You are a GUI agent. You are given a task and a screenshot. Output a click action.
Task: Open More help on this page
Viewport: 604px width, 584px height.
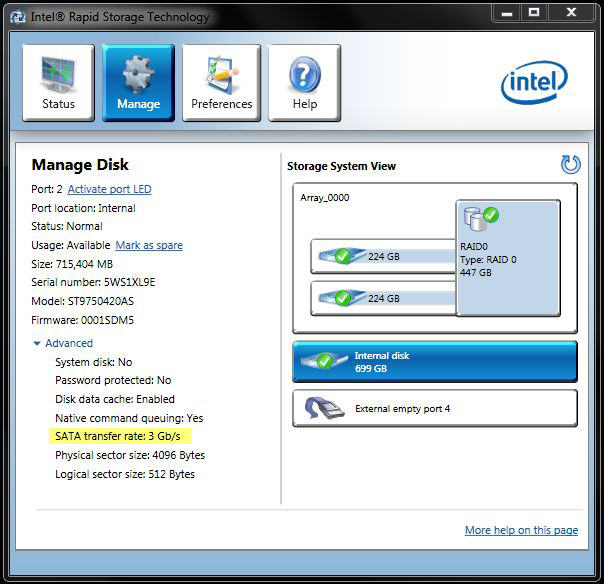[521, 530]
